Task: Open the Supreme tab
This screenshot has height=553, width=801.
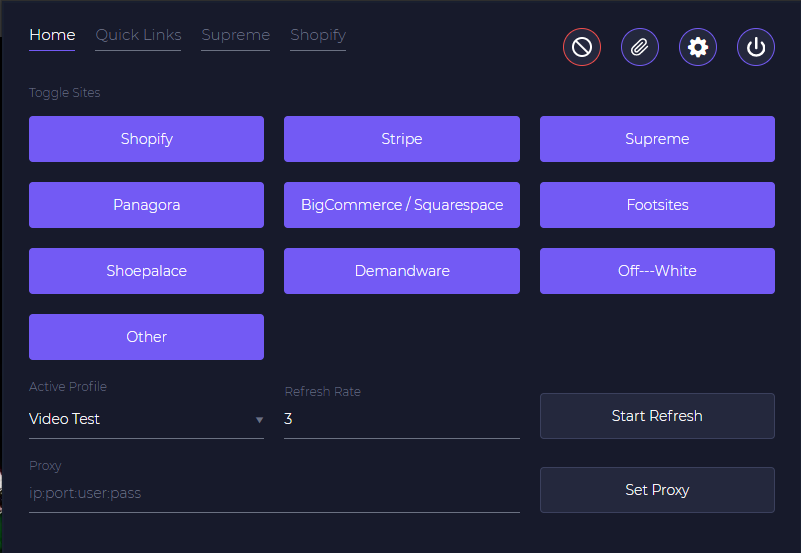Action: pyautogui.click(x=235, y=35)
